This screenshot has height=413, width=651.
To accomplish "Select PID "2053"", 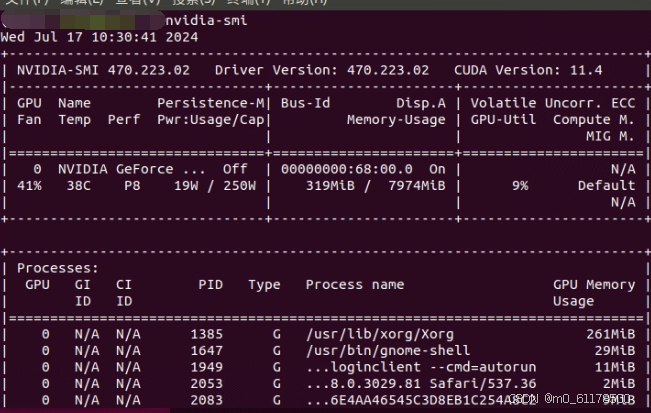I will 206,384.
